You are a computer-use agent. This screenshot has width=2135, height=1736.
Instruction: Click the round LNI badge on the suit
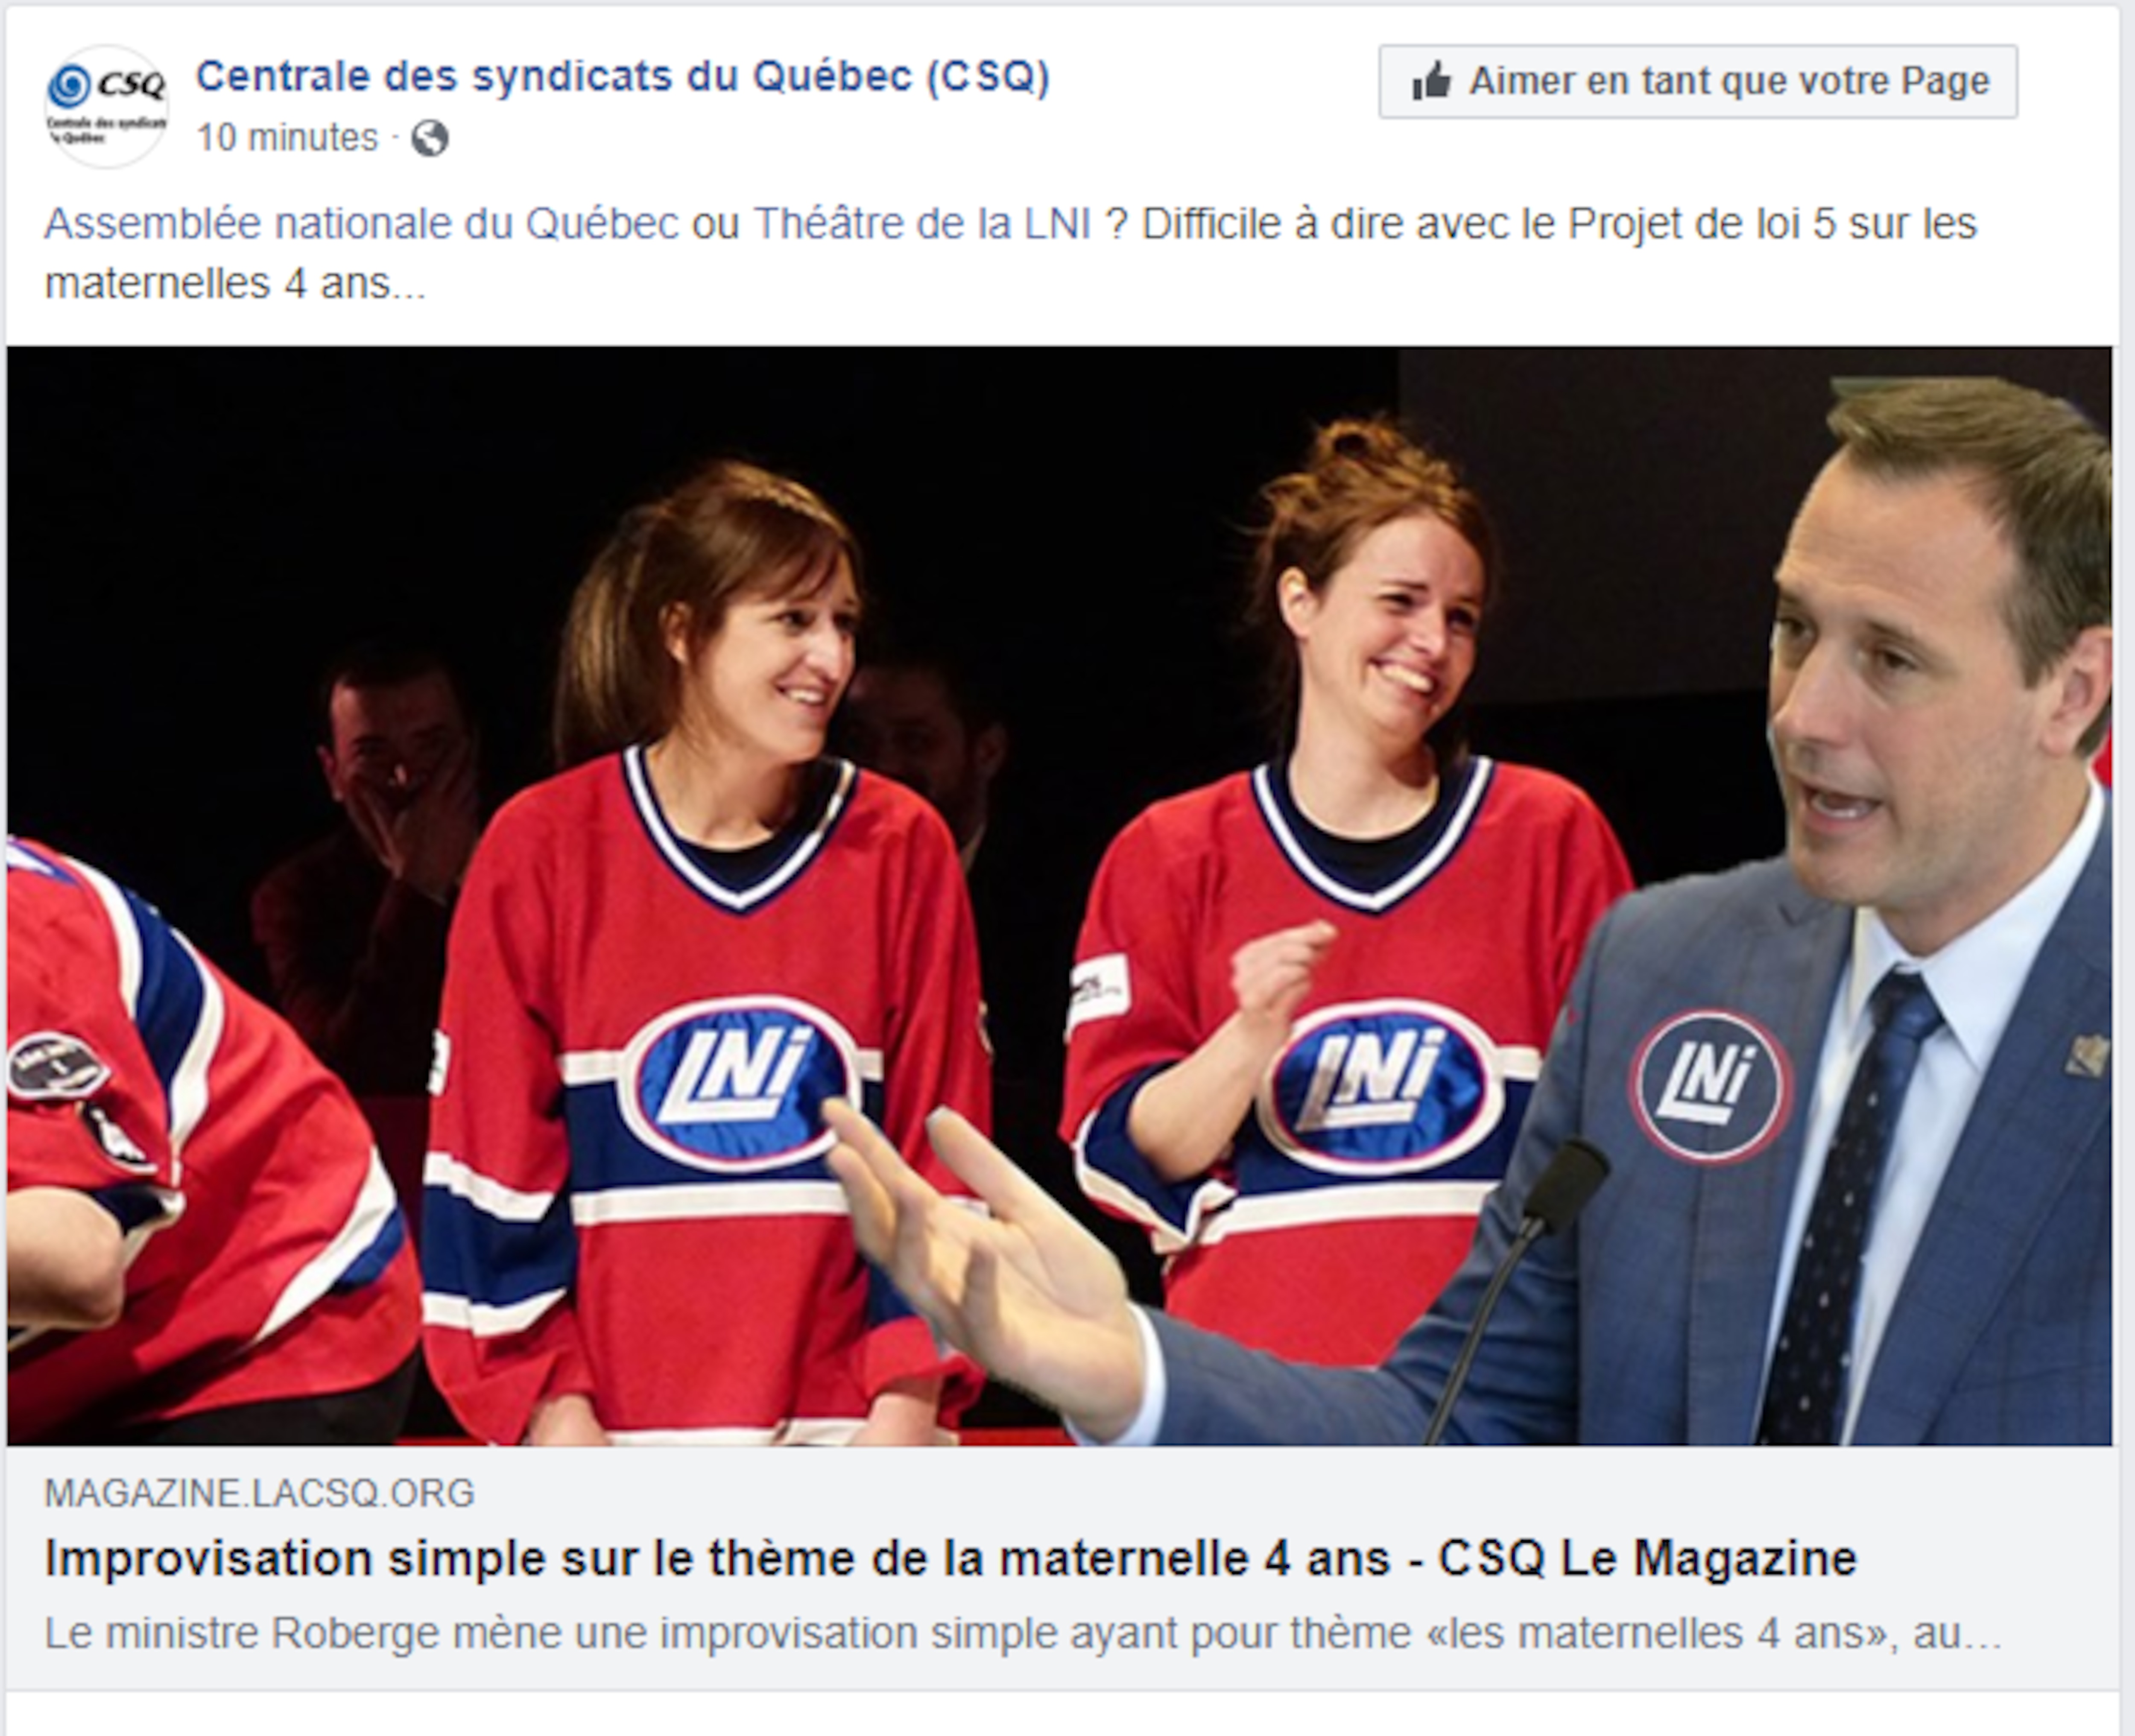[x=1709, y=1085]
